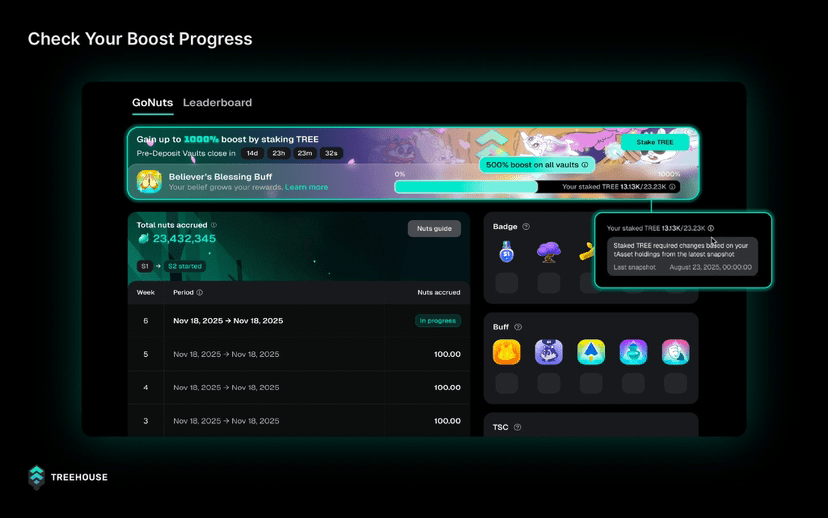Click the 32s countdown chip
828x518 pixels.
(331, 153)
